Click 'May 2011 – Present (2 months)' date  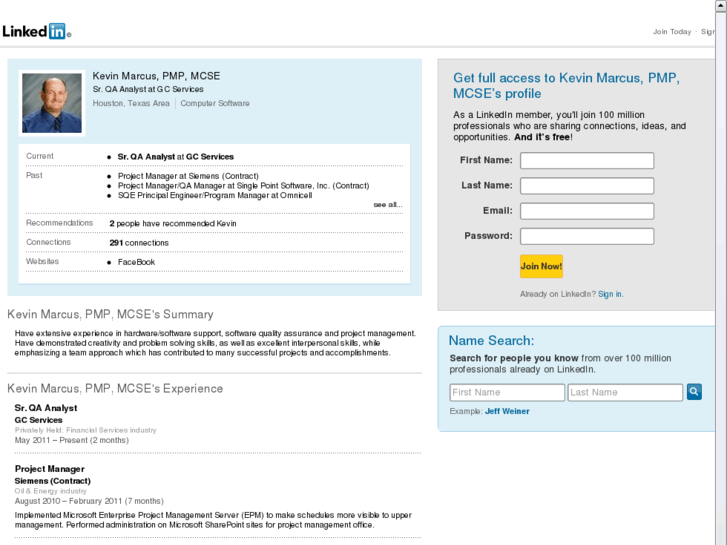tap(72, 440)
